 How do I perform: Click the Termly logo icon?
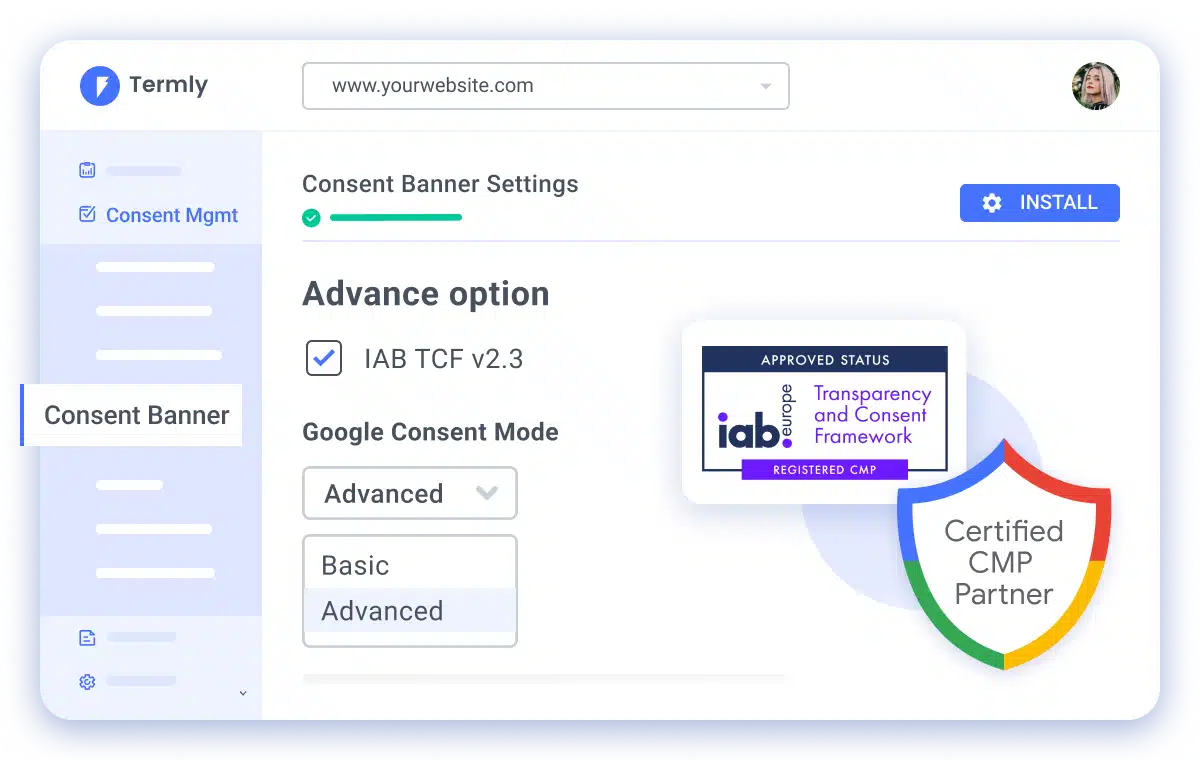click(99, 86)
